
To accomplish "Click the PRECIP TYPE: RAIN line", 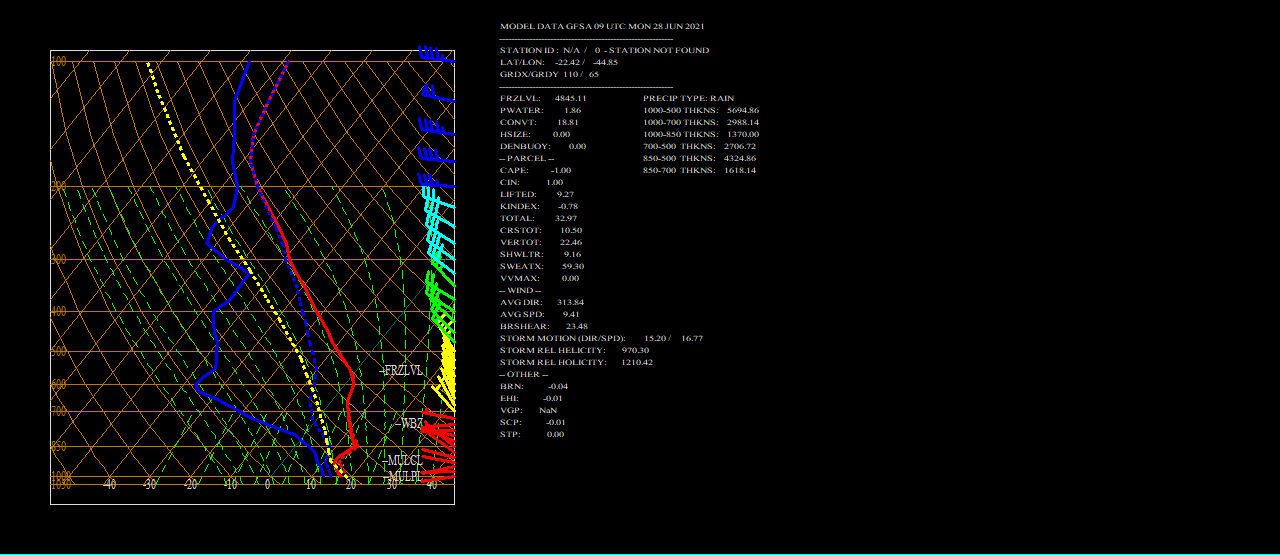I will [688, 98].
